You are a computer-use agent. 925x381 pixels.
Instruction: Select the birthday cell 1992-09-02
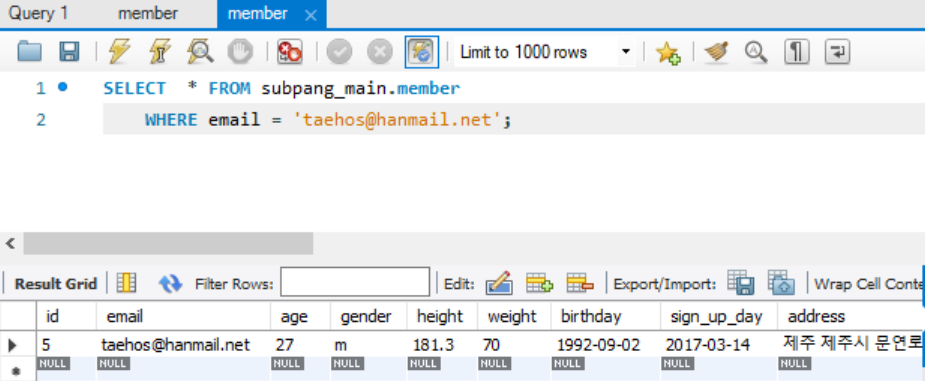point(606,344)
